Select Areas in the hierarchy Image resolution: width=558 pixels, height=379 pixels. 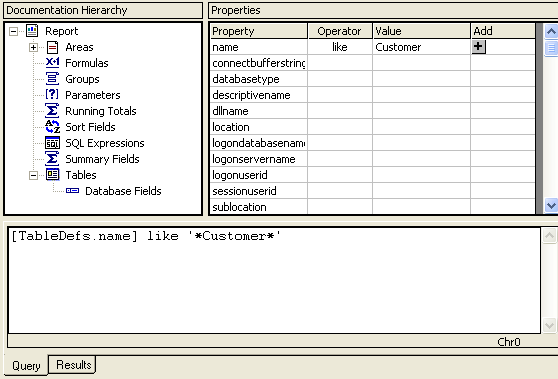tap(79, 47)
